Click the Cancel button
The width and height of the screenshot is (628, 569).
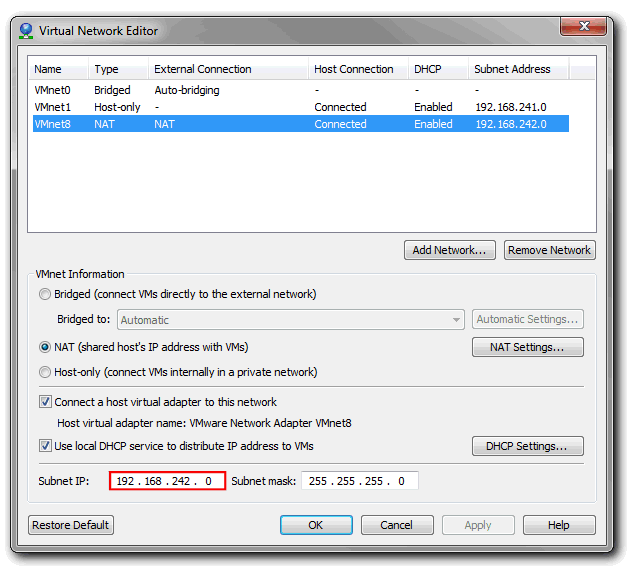[397, 525]
